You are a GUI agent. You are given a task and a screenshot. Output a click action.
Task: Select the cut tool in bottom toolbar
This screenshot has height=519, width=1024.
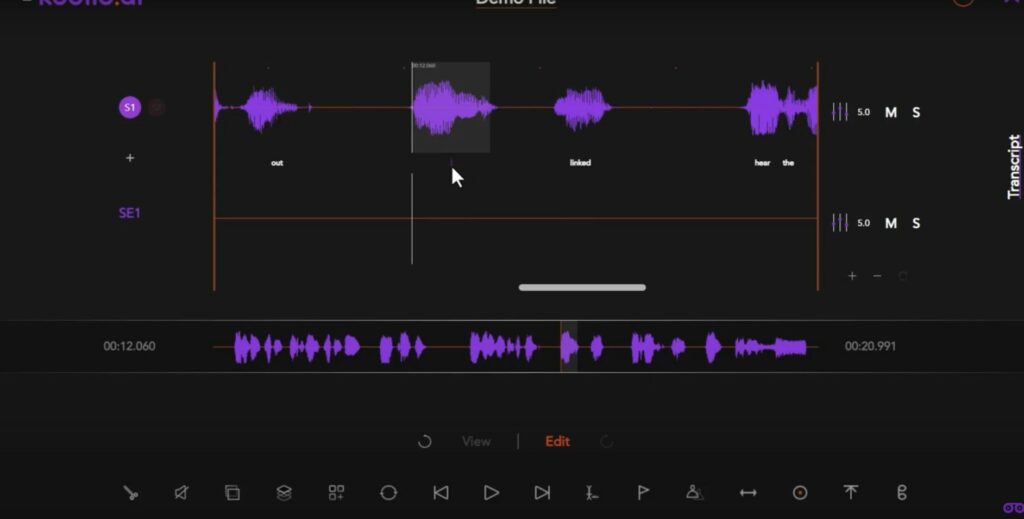coord(130,492)
